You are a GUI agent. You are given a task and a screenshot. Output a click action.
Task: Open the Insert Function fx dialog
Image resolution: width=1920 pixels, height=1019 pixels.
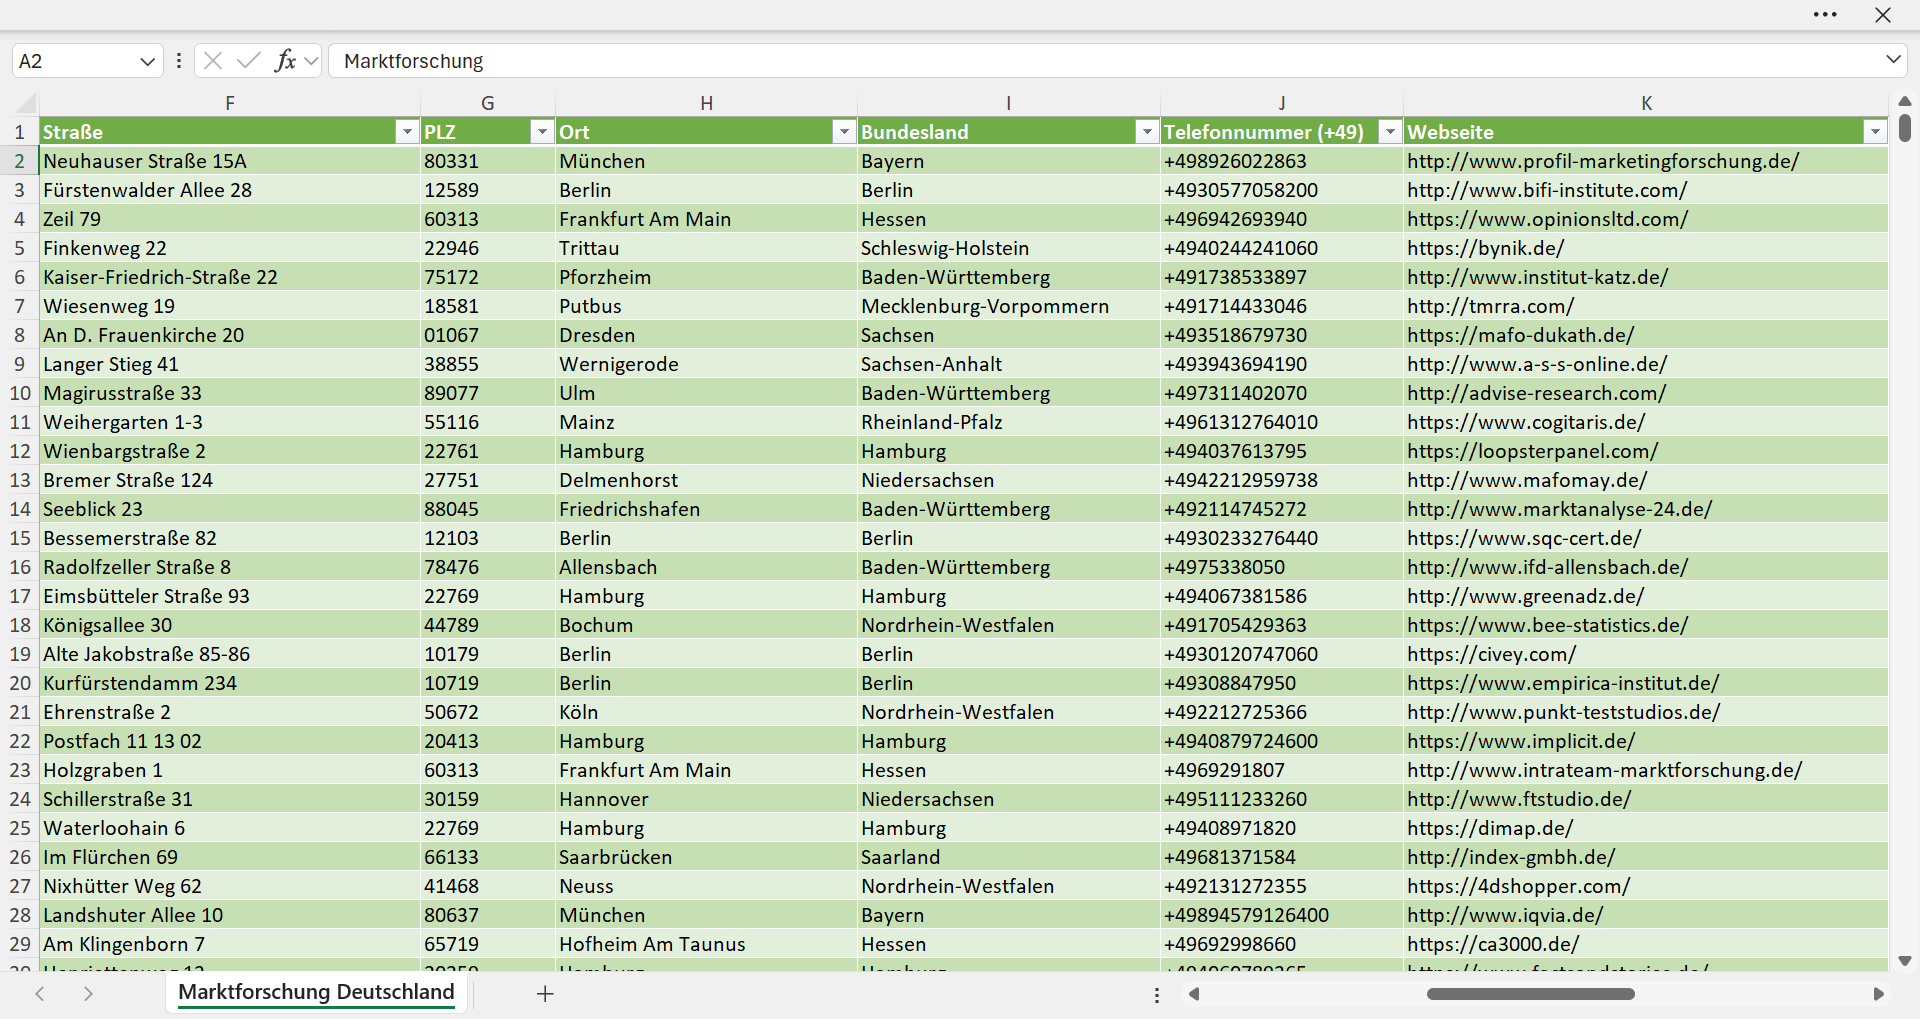285,61
